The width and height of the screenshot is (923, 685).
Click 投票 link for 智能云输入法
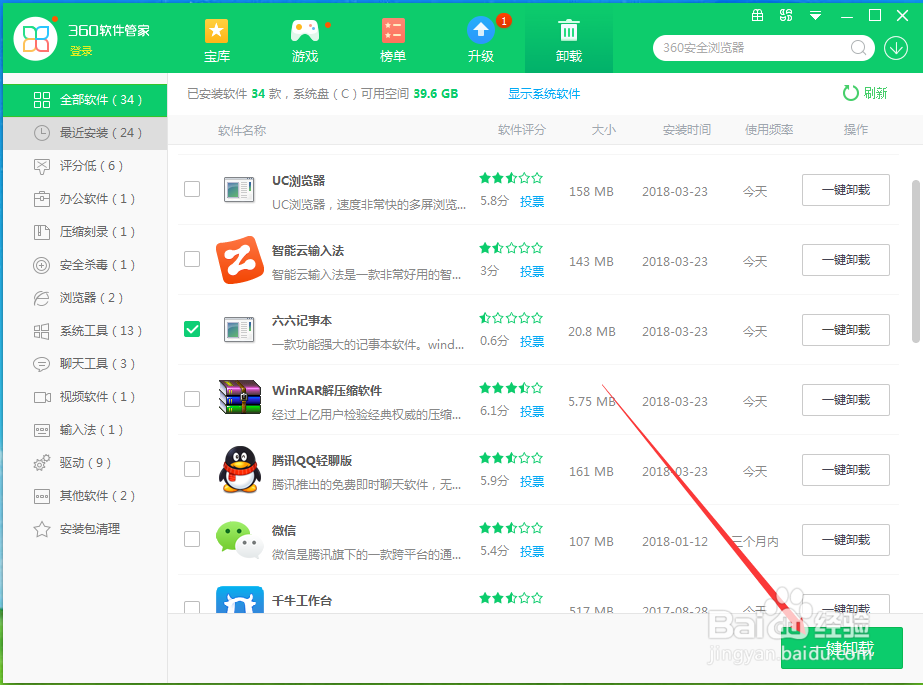tap(532, 272)
